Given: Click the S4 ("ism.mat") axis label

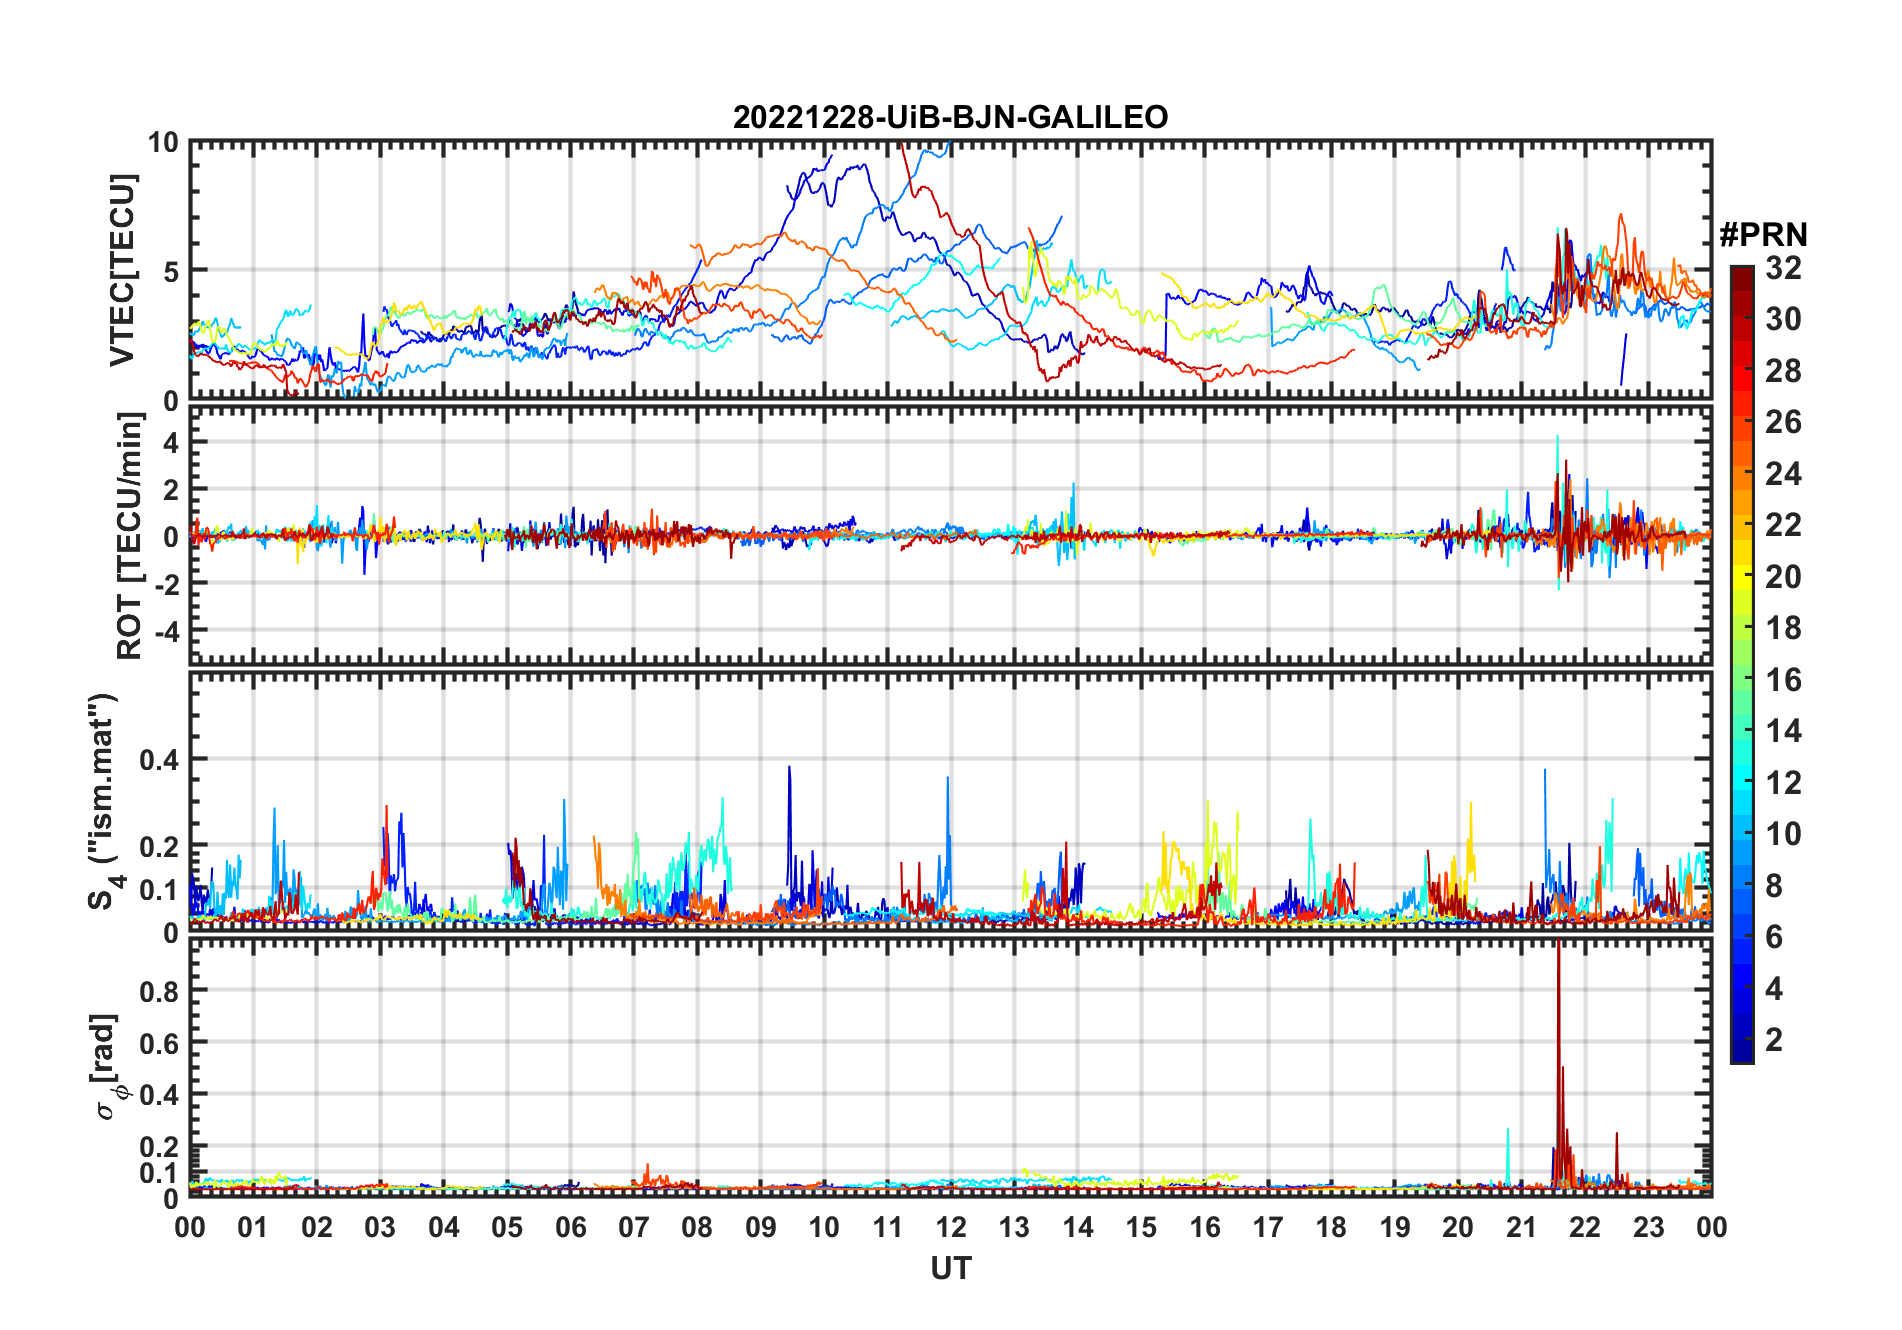Looking at the screenshot, I should click(103, 800).
